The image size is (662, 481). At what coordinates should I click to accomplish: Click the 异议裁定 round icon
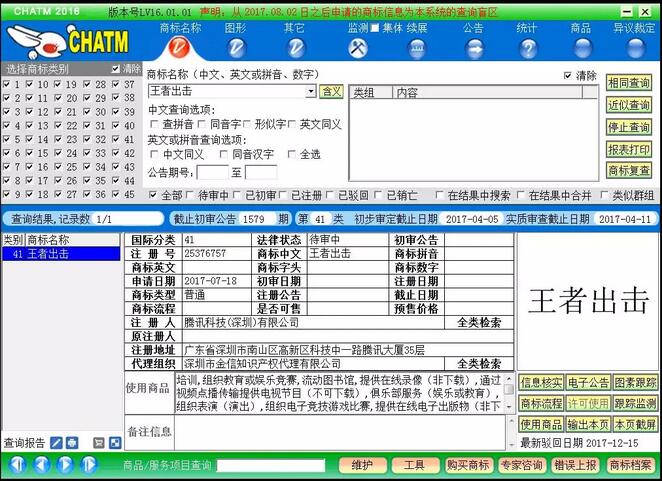[636, 48]
